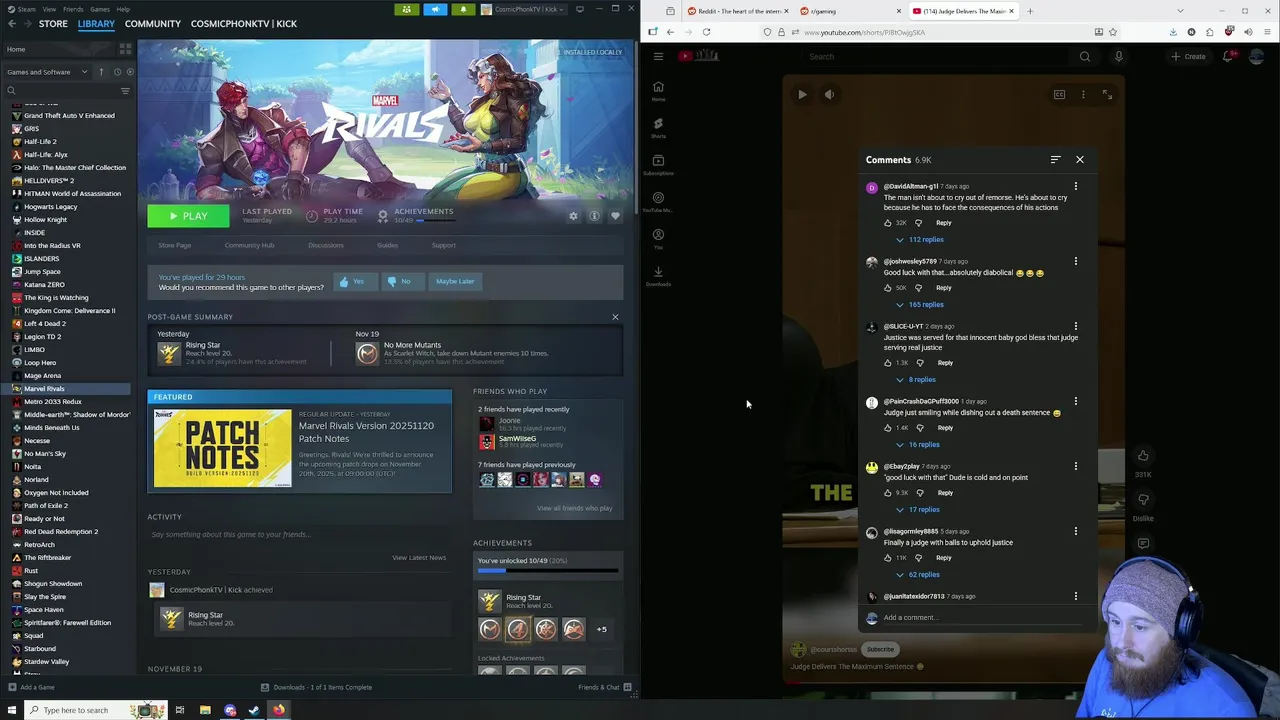This screenshot has width=1280, height=720.
Task: Toggle fullscreen on YouTube short
Action: pyautogui.click(x=1107, y=95)
